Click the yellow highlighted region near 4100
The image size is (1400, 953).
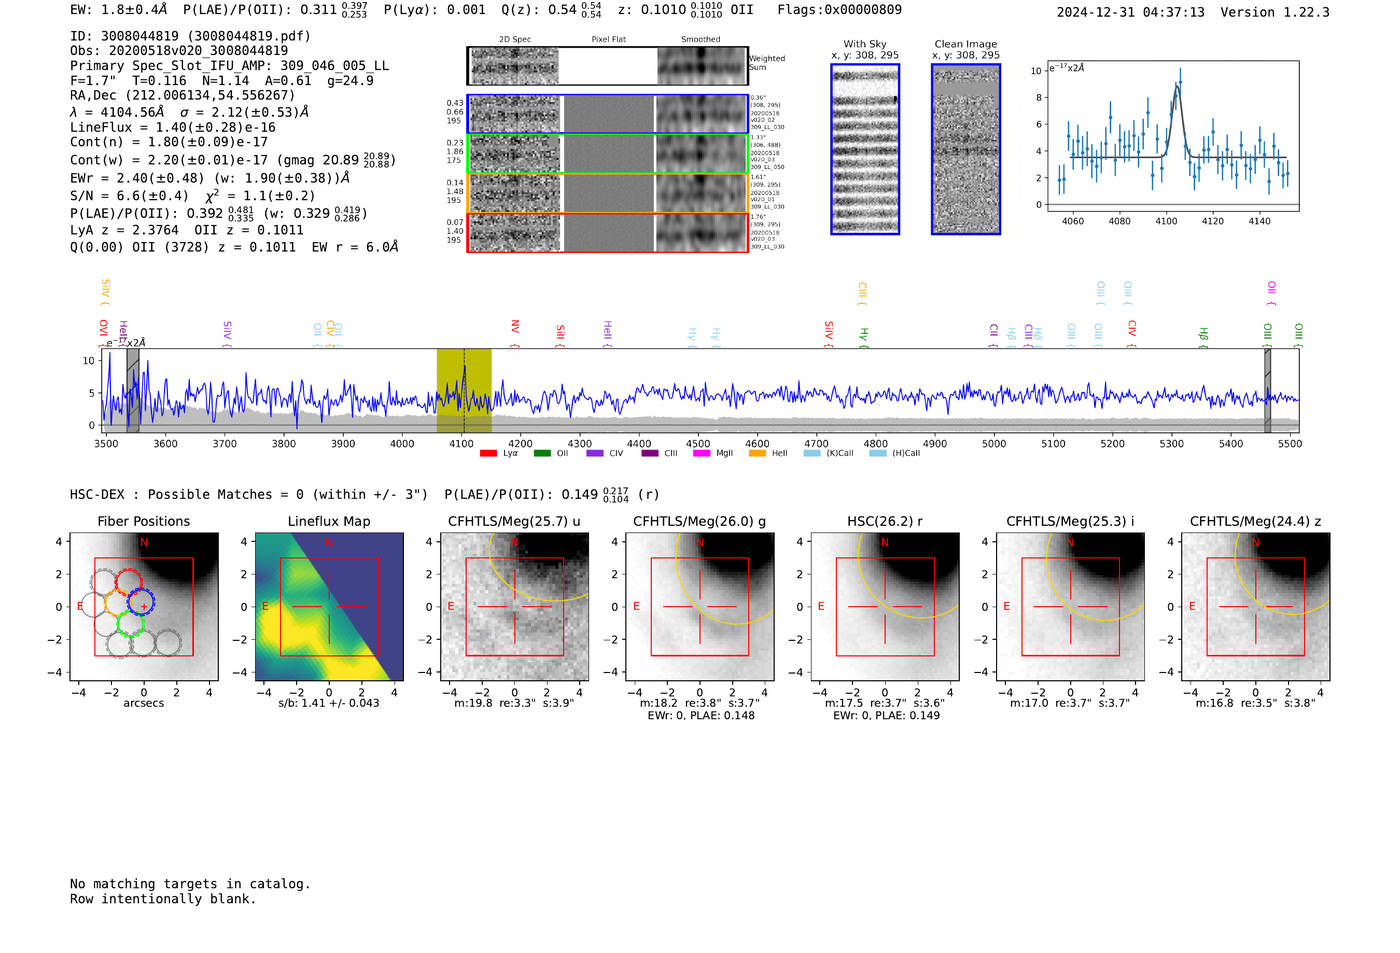pyautogui.click(x=464, y=390)
